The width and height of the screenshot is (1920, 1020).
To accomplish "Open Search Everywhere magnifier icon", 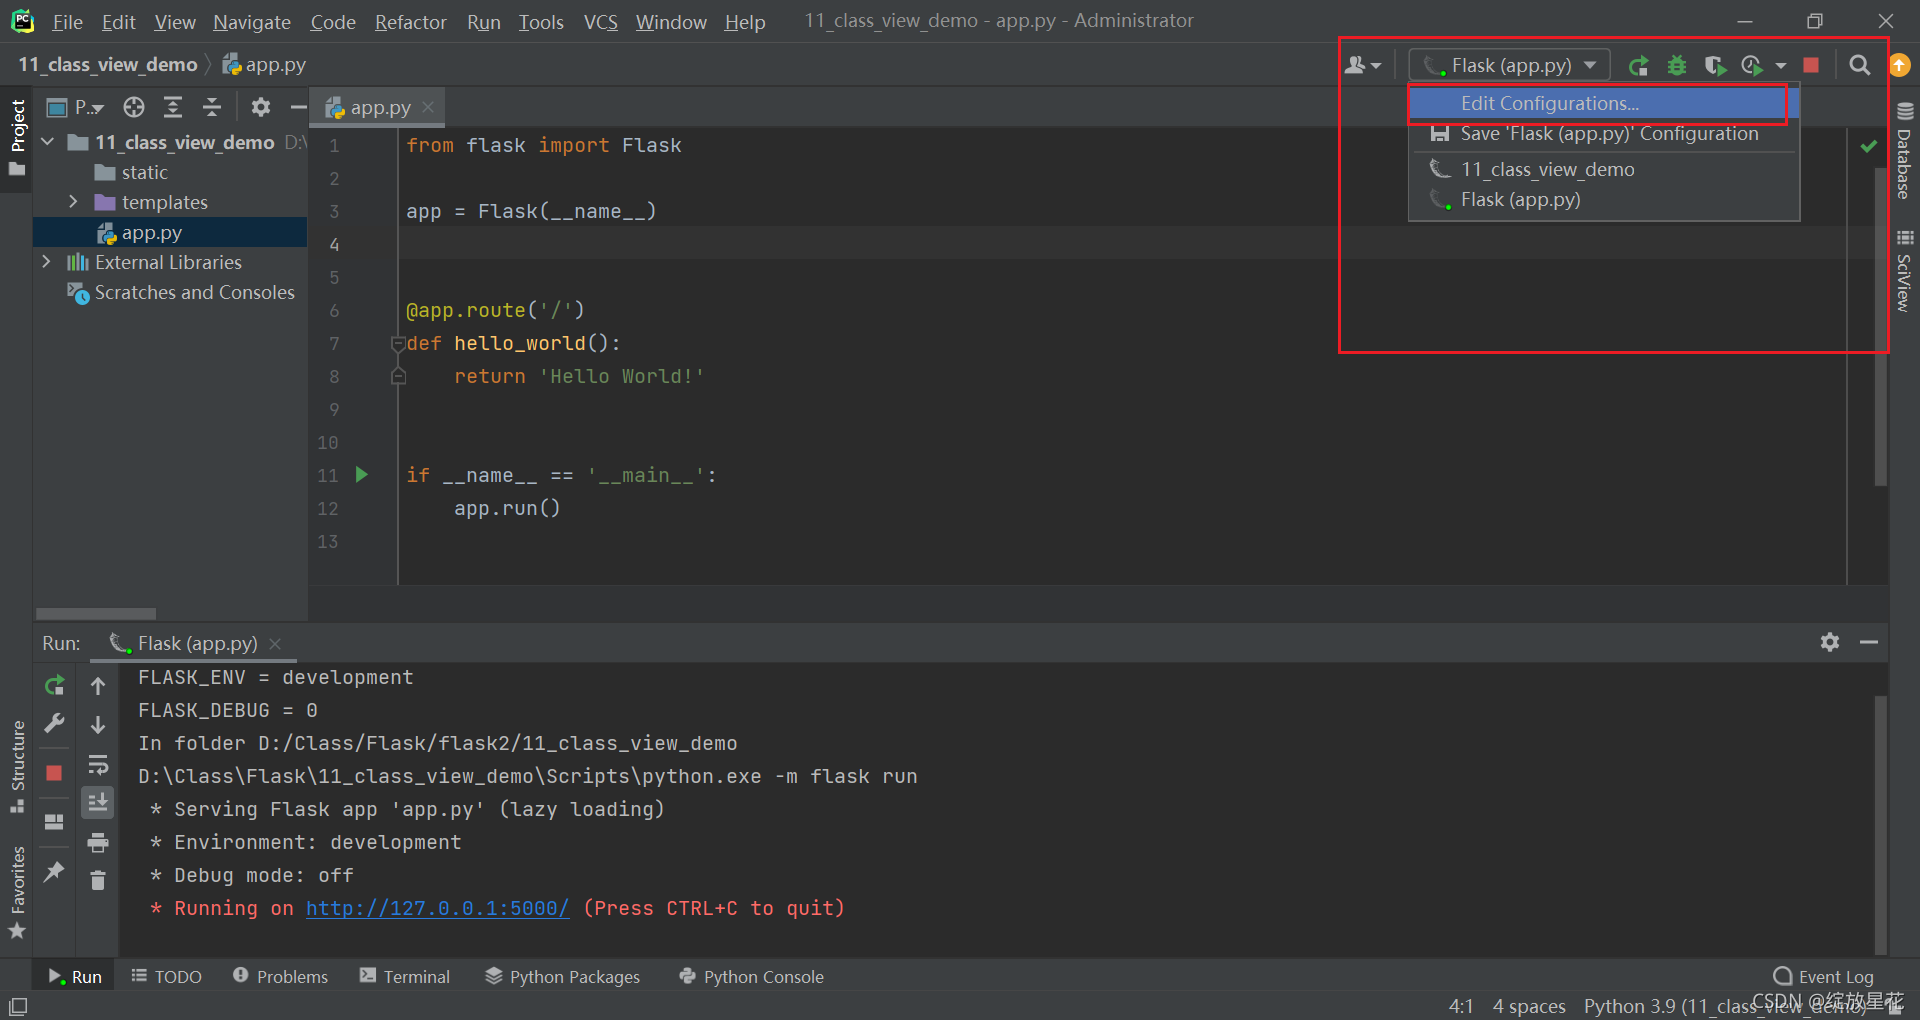I will click(1859, 65).
